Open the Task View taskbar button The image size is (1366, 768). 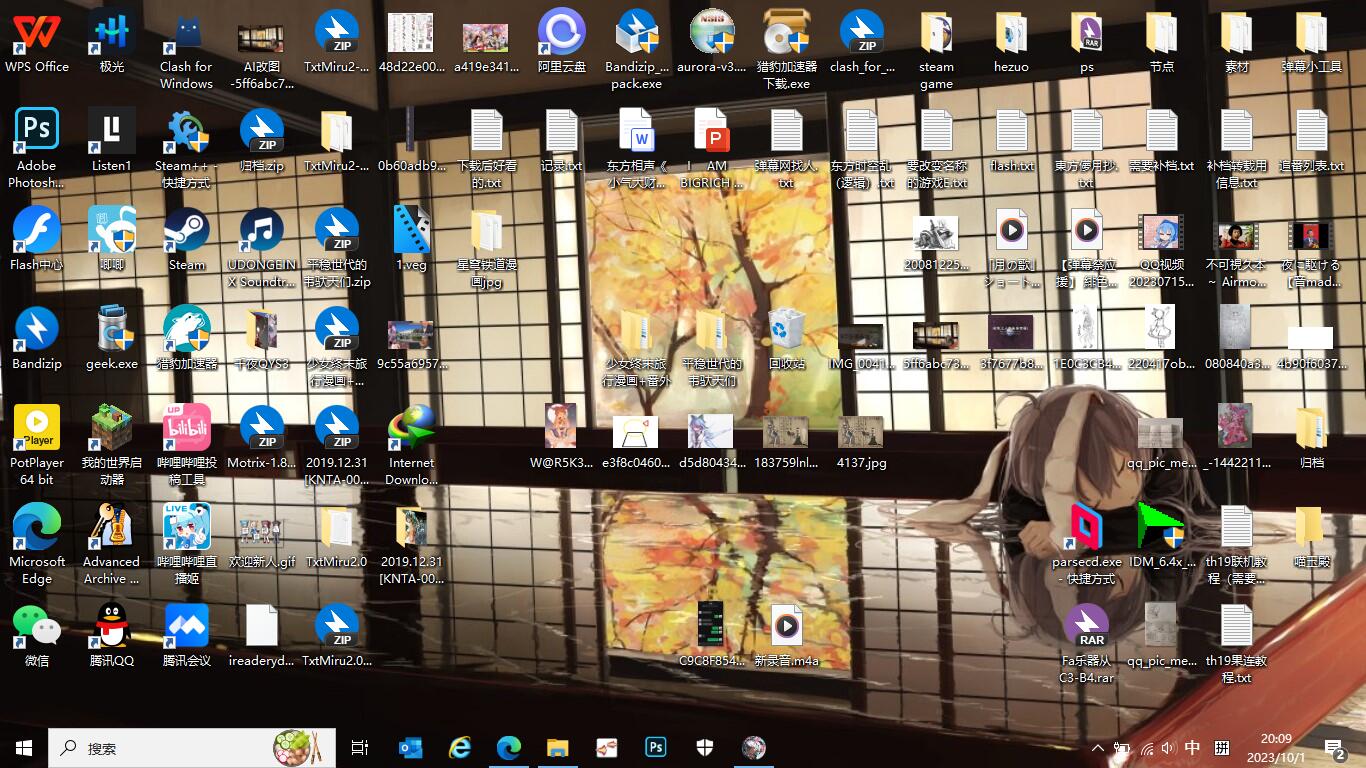pos(360,747)
